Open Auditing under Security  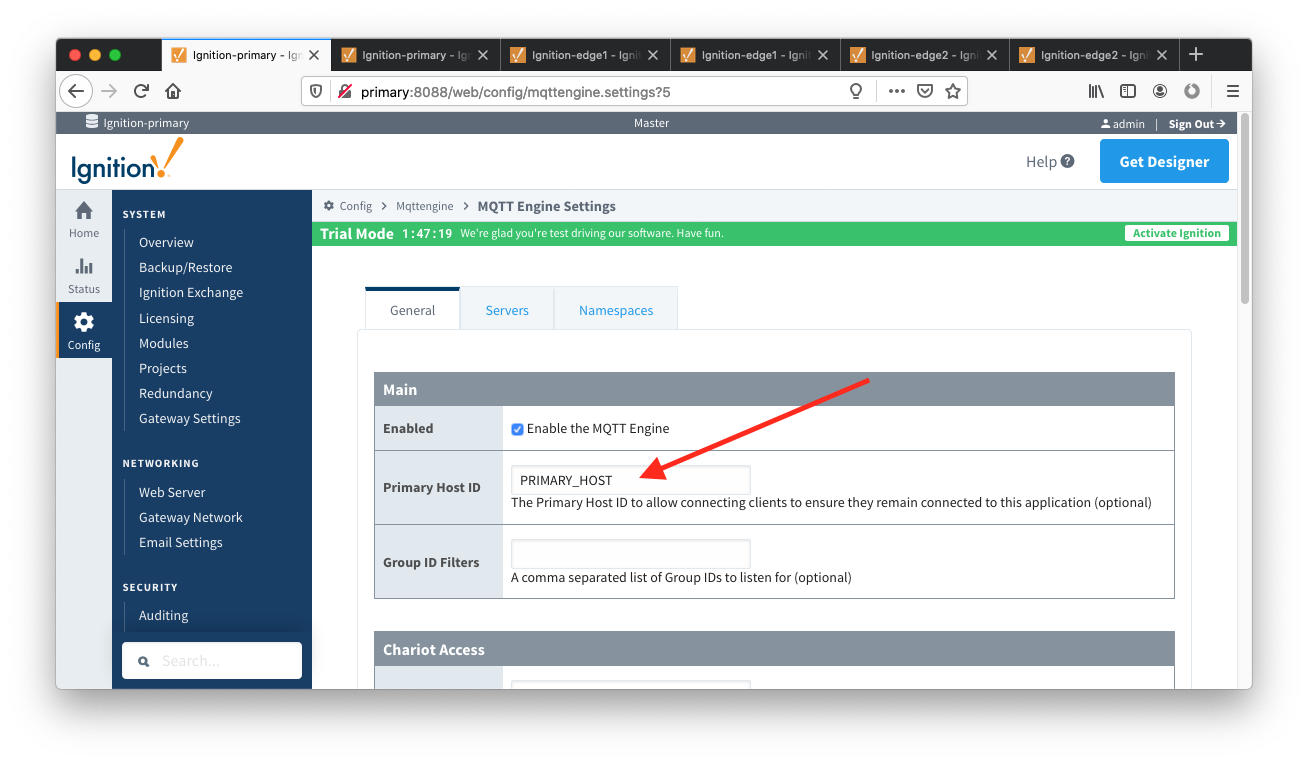coord(164,615)
